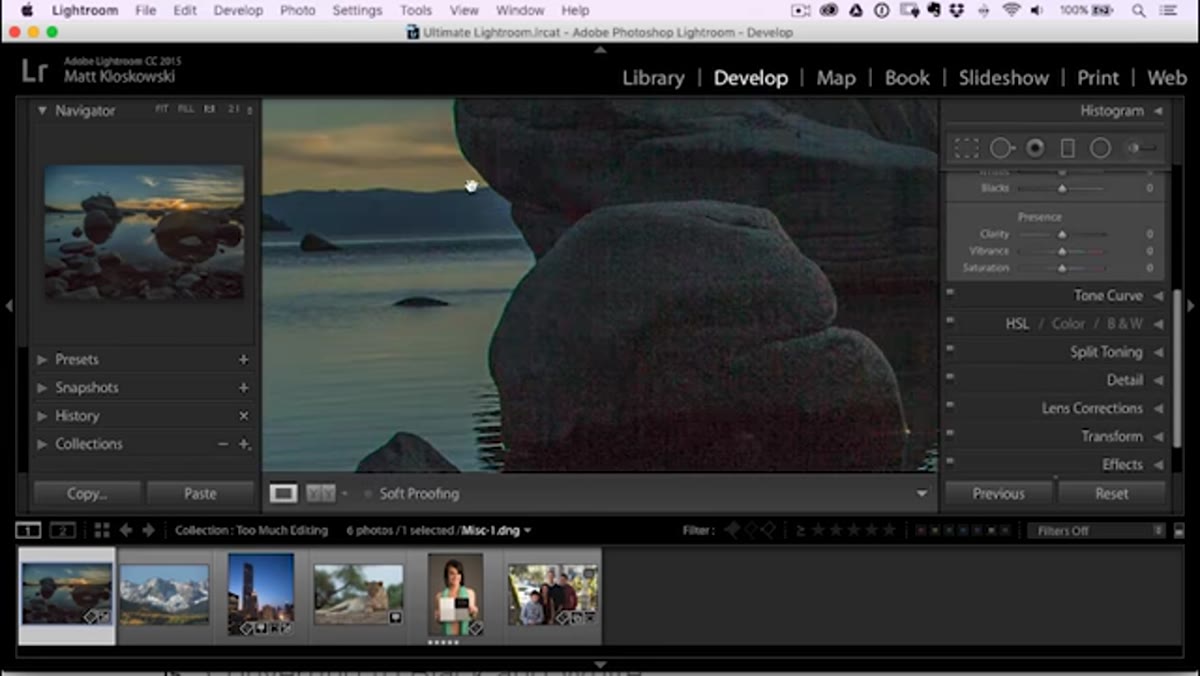The width and height of the screenshot is (1200, 676).
Task: Select the Crop Overlay tool
Action: coord(966,148)
